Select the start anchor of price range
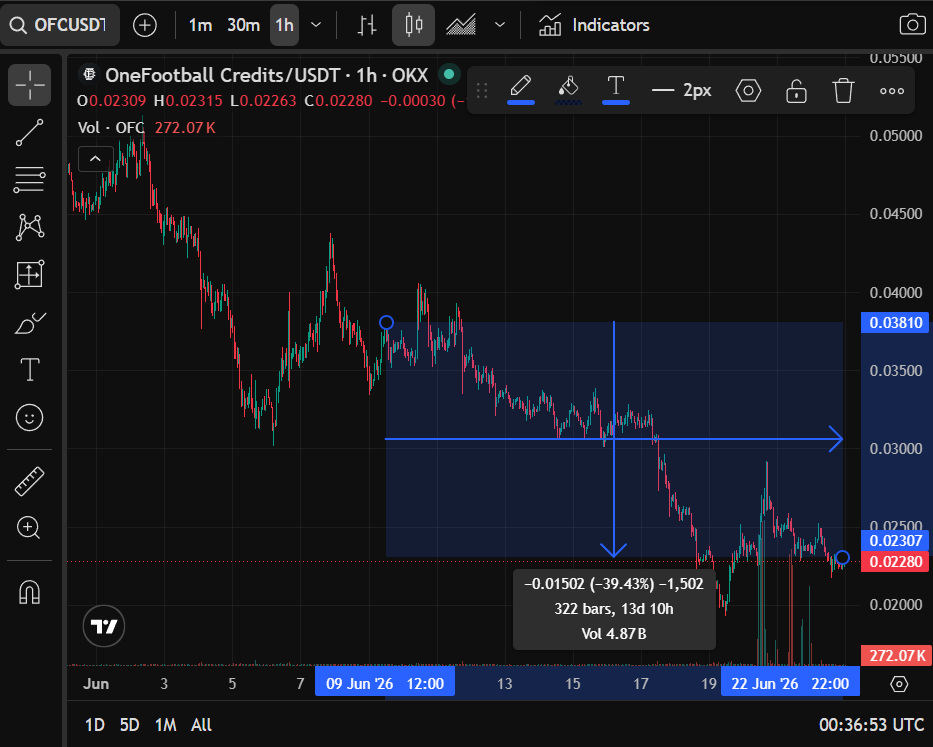 pyautogui.click(x=386, y=323)
